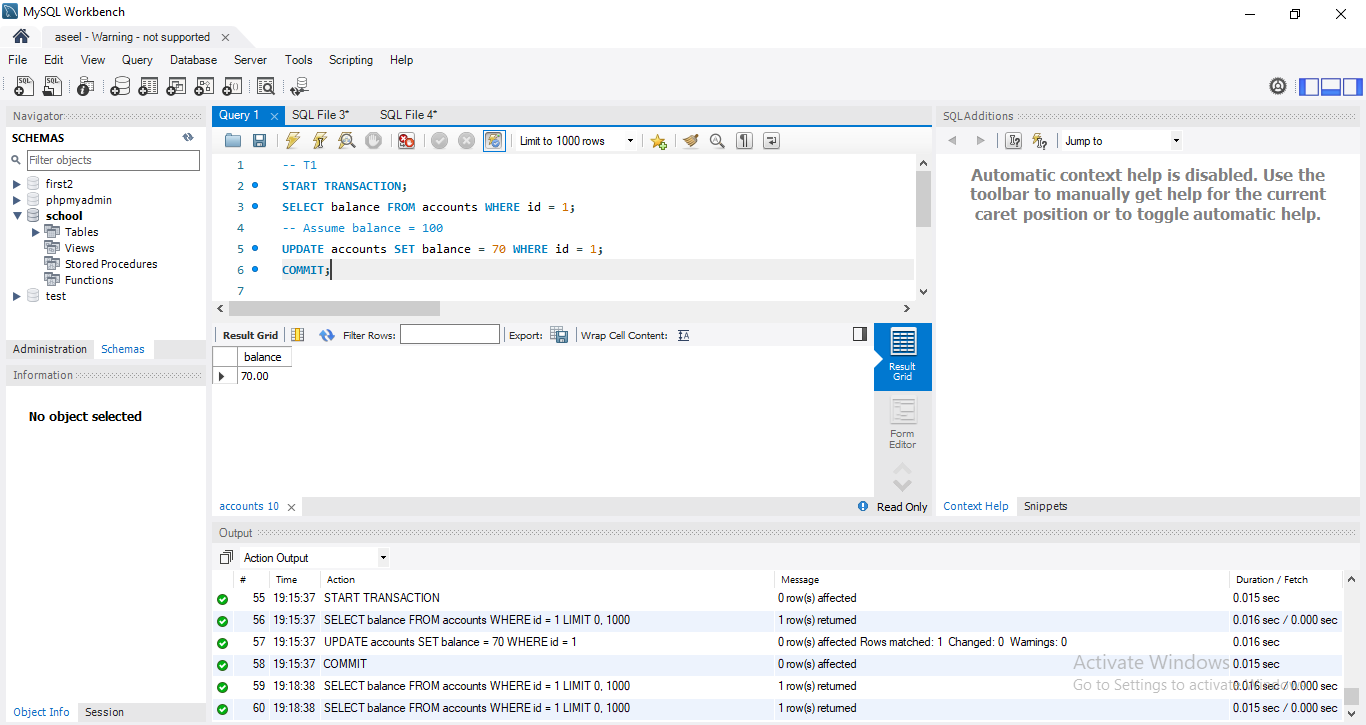Image resolution: width=1366 pixels, height=725 pixels.
Task: Switch to the Administration tab in Navigator
Action: pyautogui.click(x=50, y=349)
